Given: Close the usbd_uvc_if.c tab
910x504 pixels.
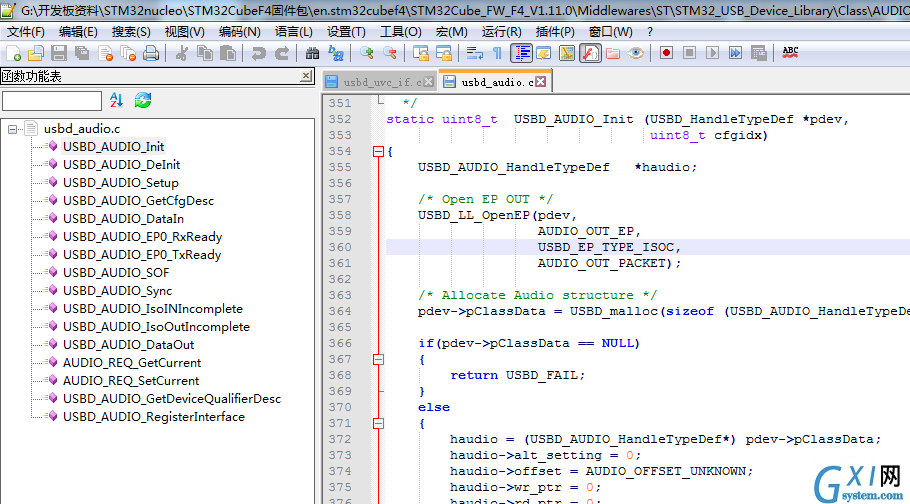Looking at the screenshot, I should pos(428,82).
